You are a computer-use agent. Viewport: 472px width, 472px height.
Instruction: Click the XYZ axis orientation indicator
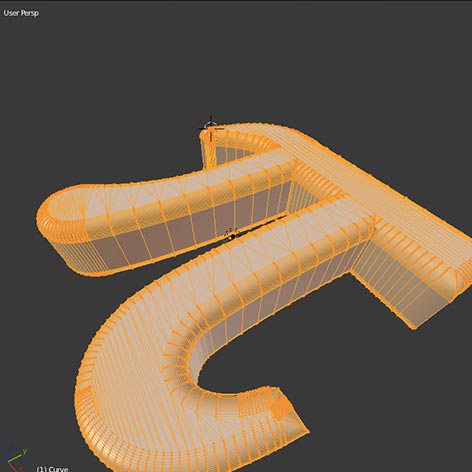tap(16, 458)
